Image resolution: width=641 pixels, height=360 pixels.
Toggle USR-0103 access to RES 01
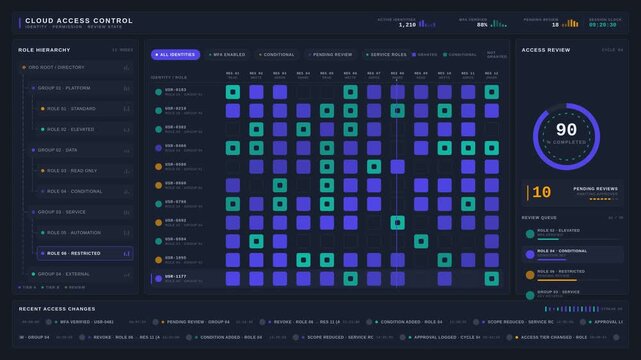pos(233,92)
